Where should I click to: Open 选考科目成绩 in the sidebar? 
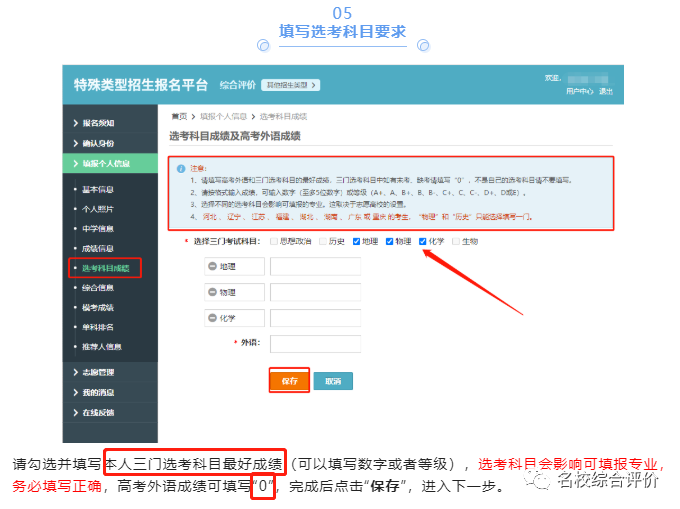[105, 267]
